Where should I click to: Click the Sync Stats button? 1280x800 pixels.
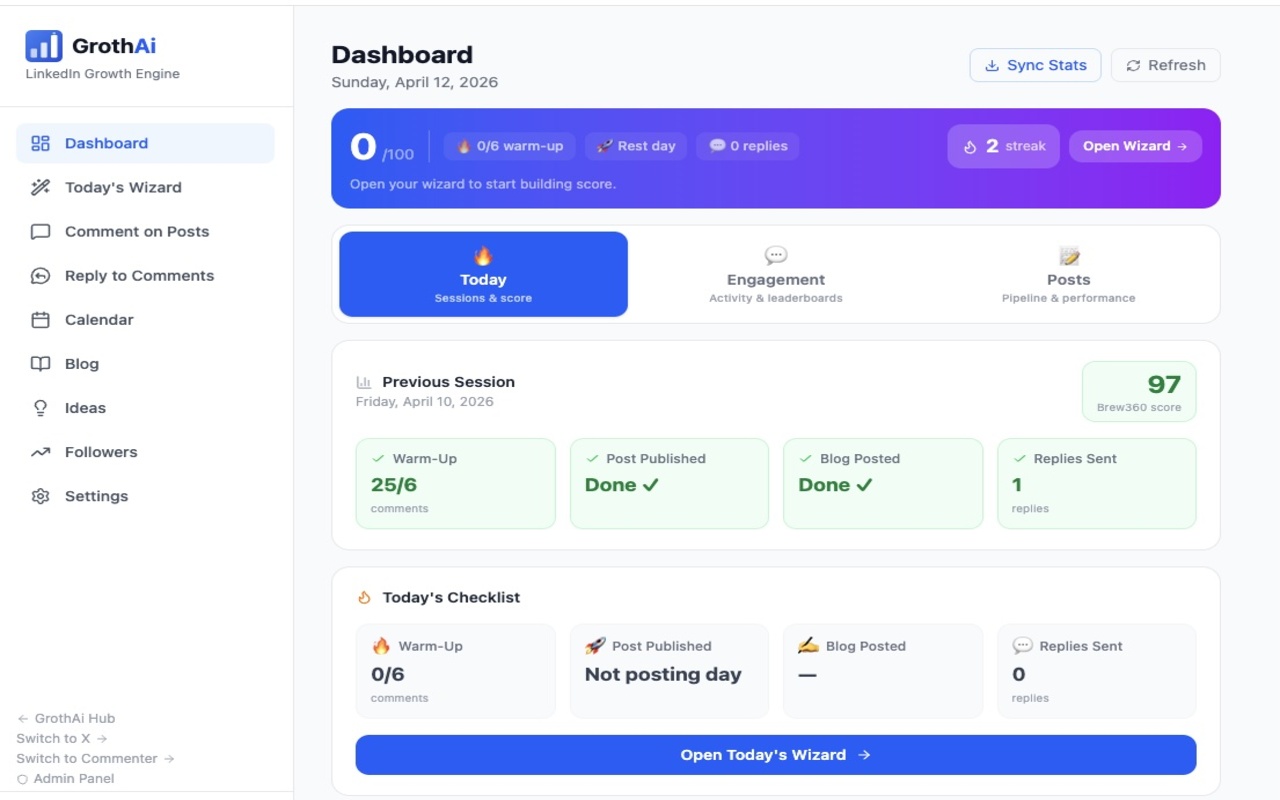coord(1035,64)
